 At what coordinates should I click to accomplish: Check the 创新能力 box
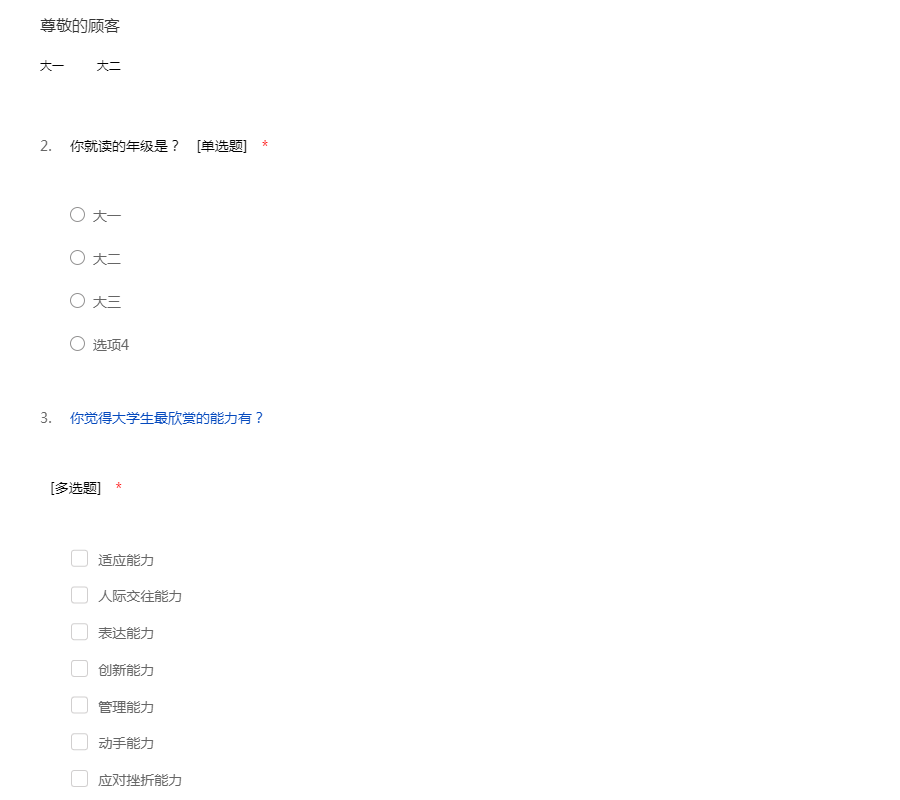coord(79,669)
